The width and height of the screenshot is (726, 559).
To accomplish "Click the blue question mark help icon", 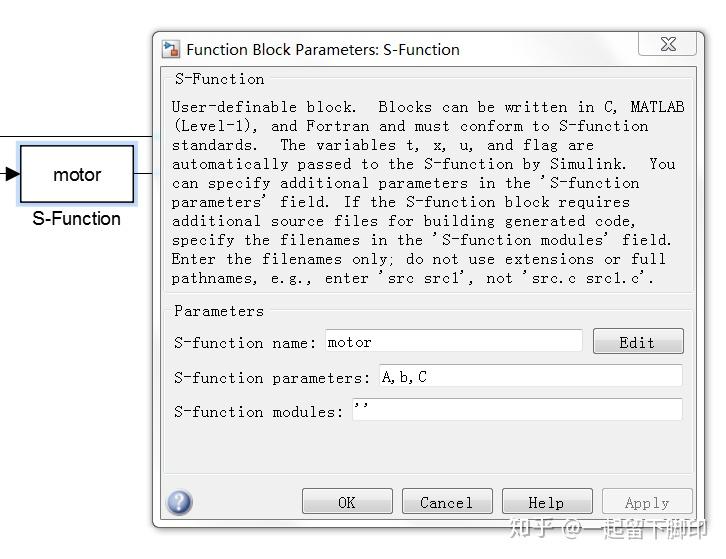I will 180,502.
